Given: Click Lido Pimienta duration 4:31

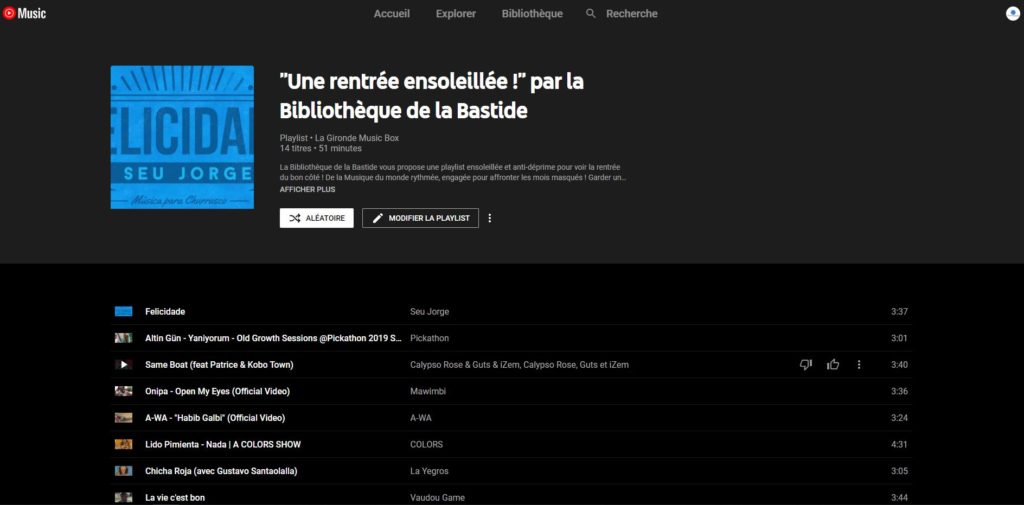Looking at the screenshot, I should coord(899,444).
